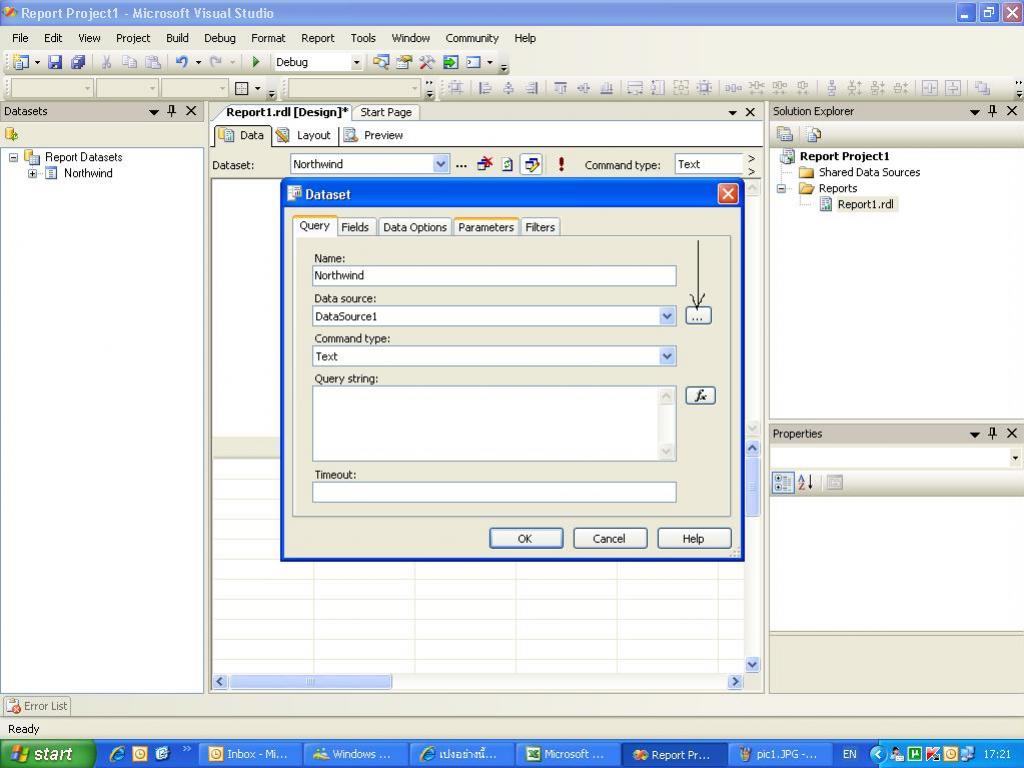This screenshot has height=768, width=1024.
Task: Click Cancel in the Dataset dialog
Action: [x=610, y=539]
